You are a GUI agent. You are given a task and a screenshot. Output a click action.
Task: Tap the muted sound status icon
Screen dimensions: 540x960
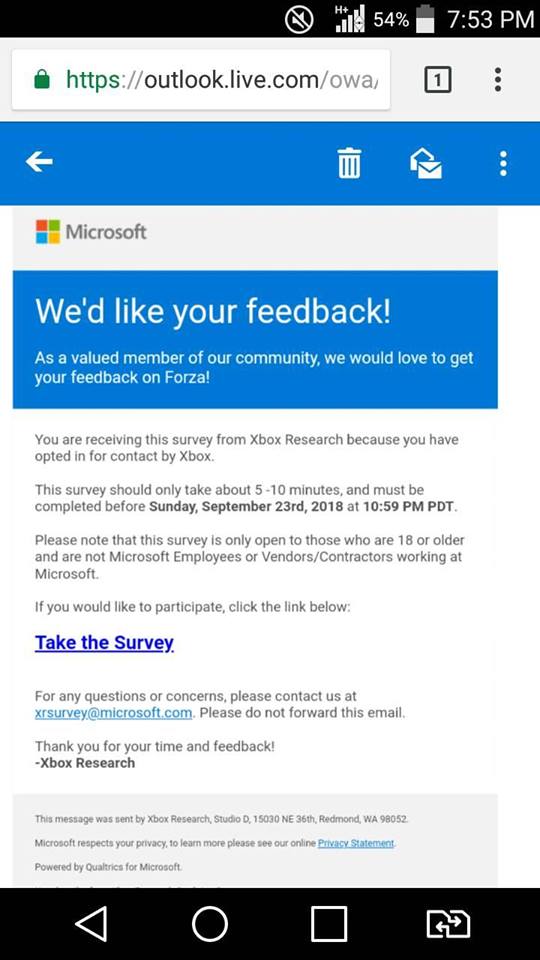(299, 20)
